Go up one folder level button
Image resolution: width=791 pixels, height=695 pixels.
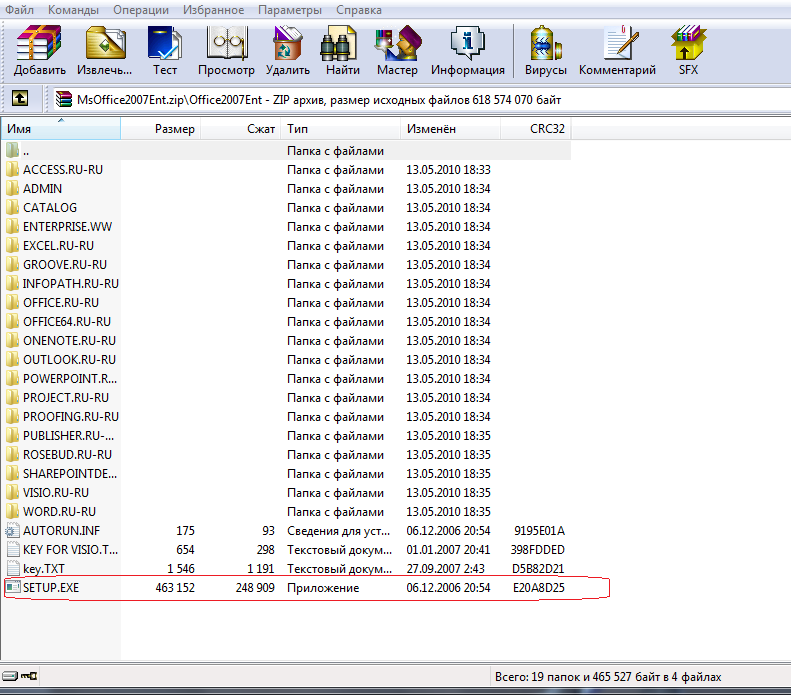click(20, 98)
